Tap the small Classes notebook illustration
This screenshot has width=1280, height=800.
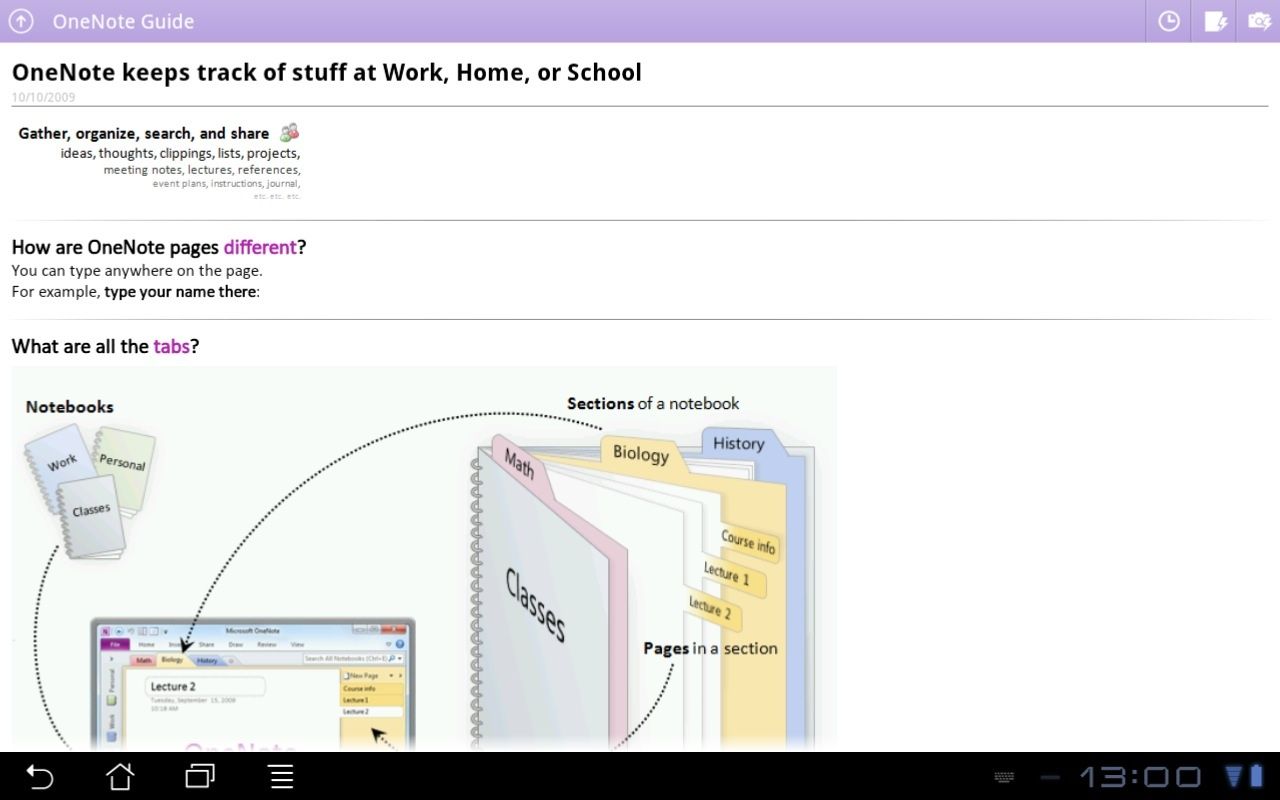point(92,516)
